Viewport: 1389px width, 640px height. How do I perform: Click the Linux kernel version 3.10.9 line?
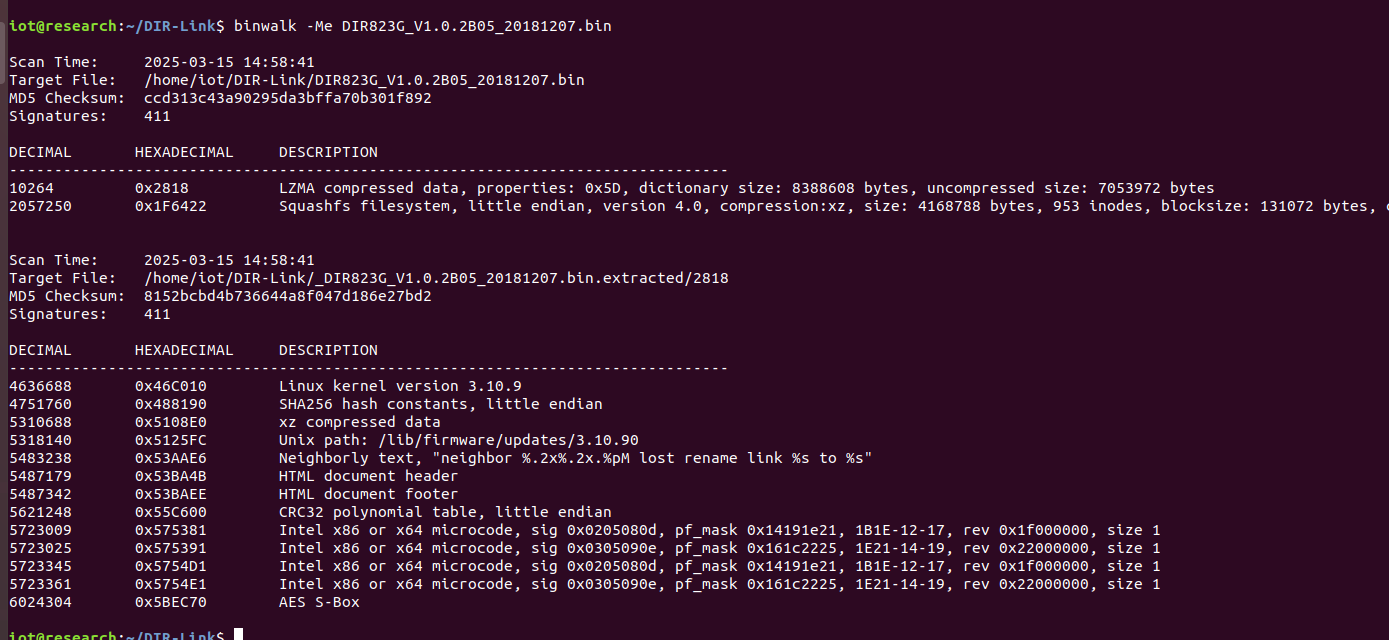tap(400, 386)
